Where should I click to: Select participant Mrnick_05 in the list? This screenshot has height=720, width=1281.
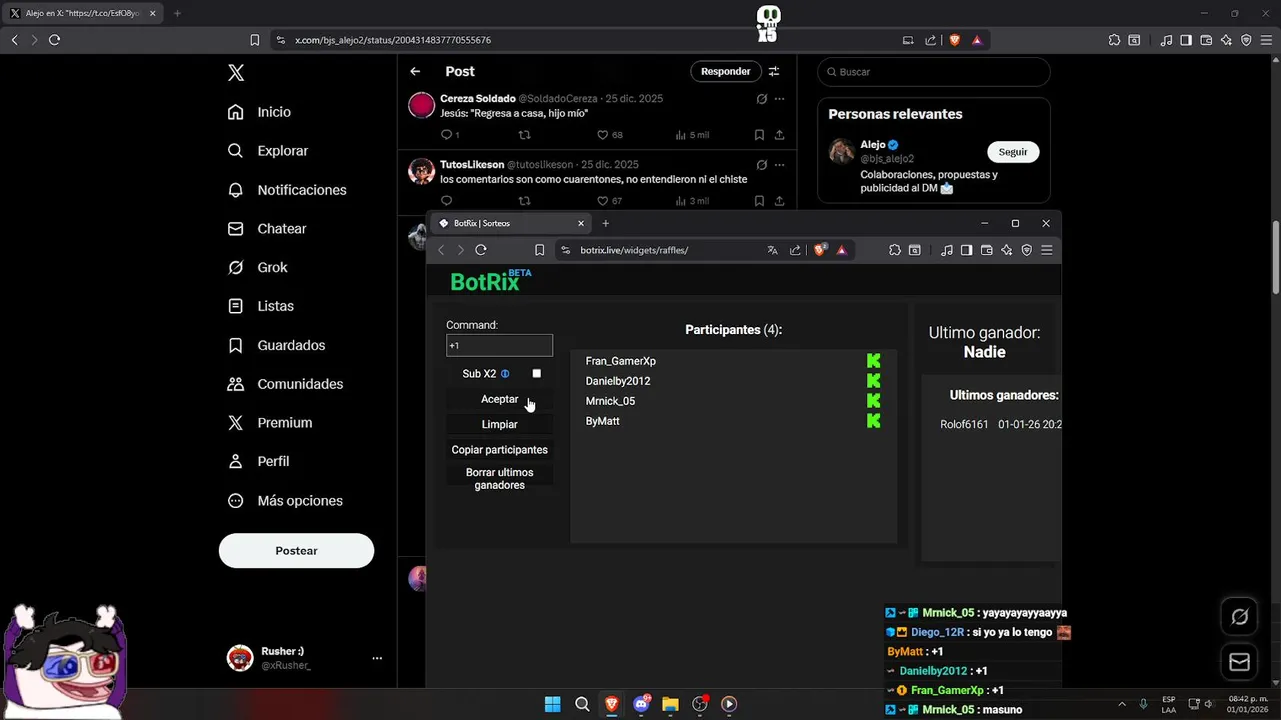click(x=610, y=401)
